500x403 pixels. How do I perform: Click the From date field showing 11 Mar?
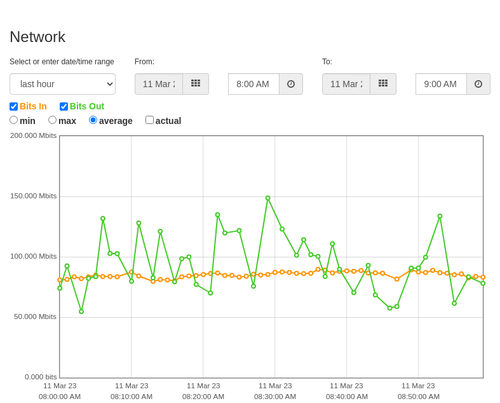(159, 84)
